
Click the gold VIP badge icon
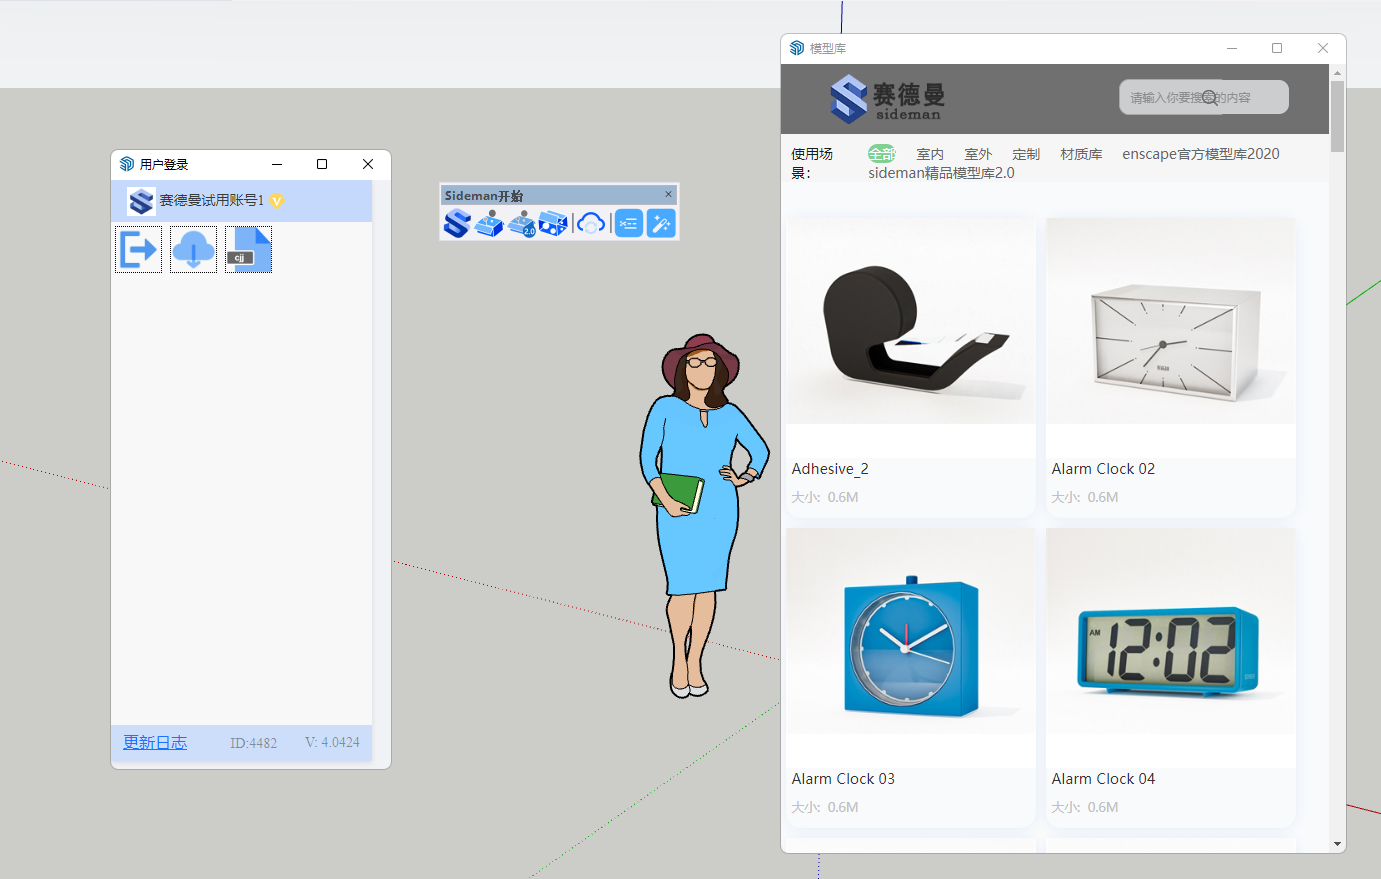(x=277, y=200)
